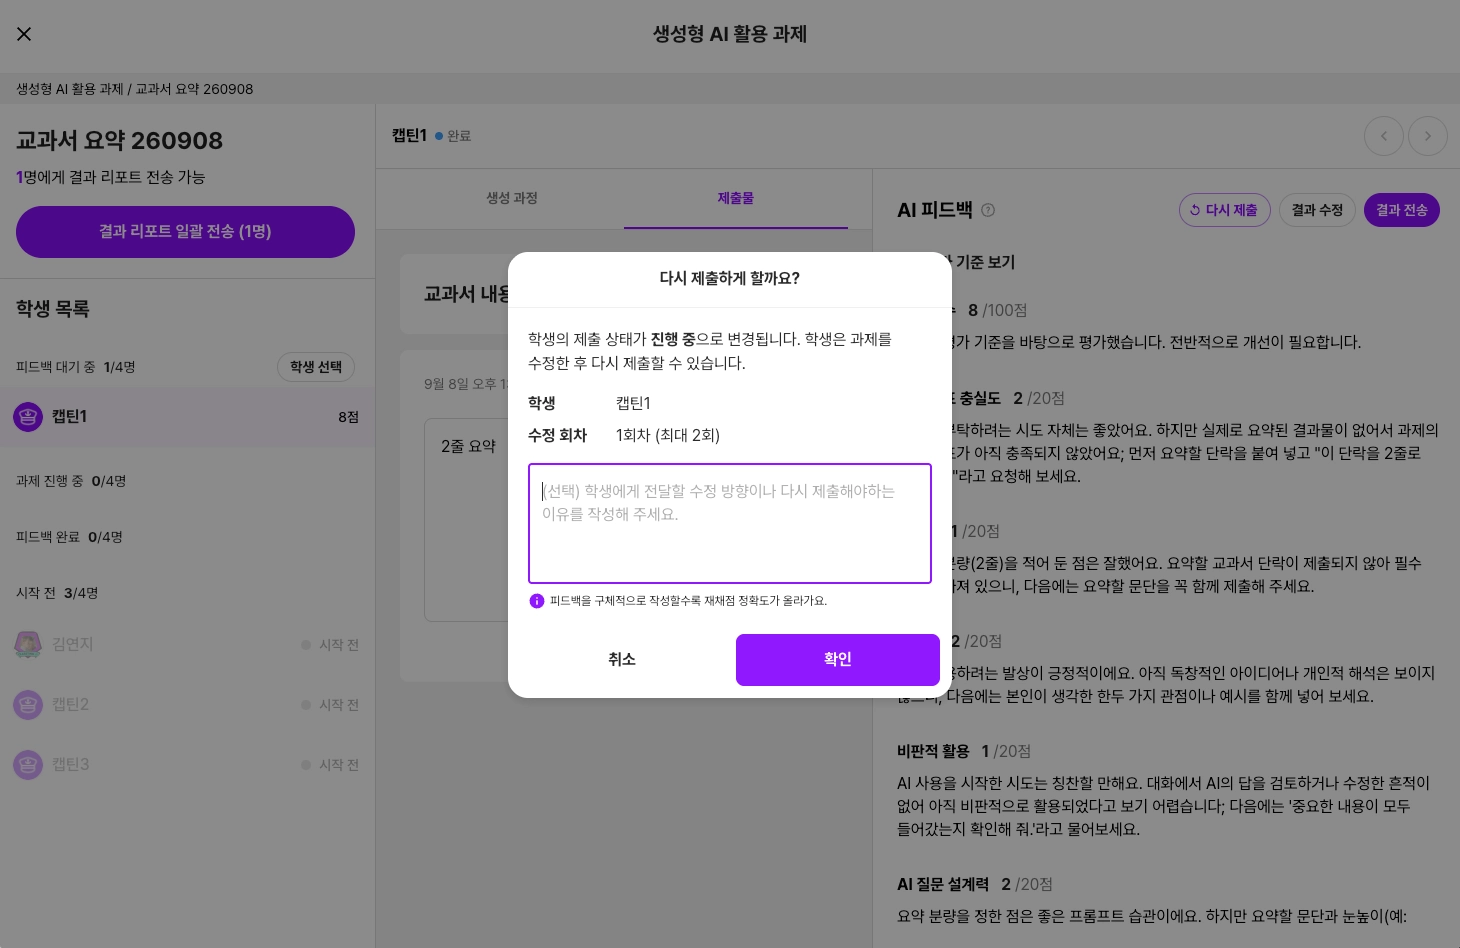Select student 캡틴1 in the list

[x=187, y=417]
